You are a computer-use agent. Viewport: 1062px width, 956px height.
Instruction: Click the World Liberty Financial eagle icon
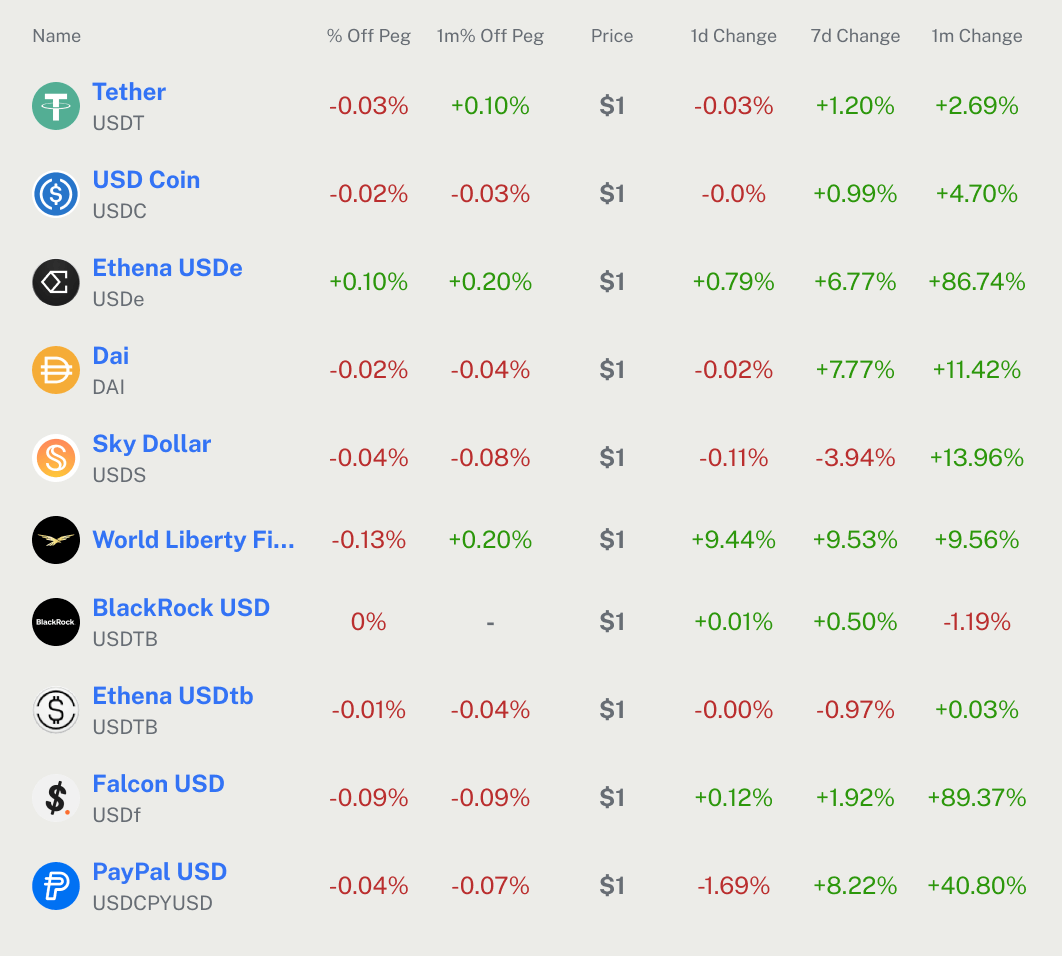click(x=56, y=540)
